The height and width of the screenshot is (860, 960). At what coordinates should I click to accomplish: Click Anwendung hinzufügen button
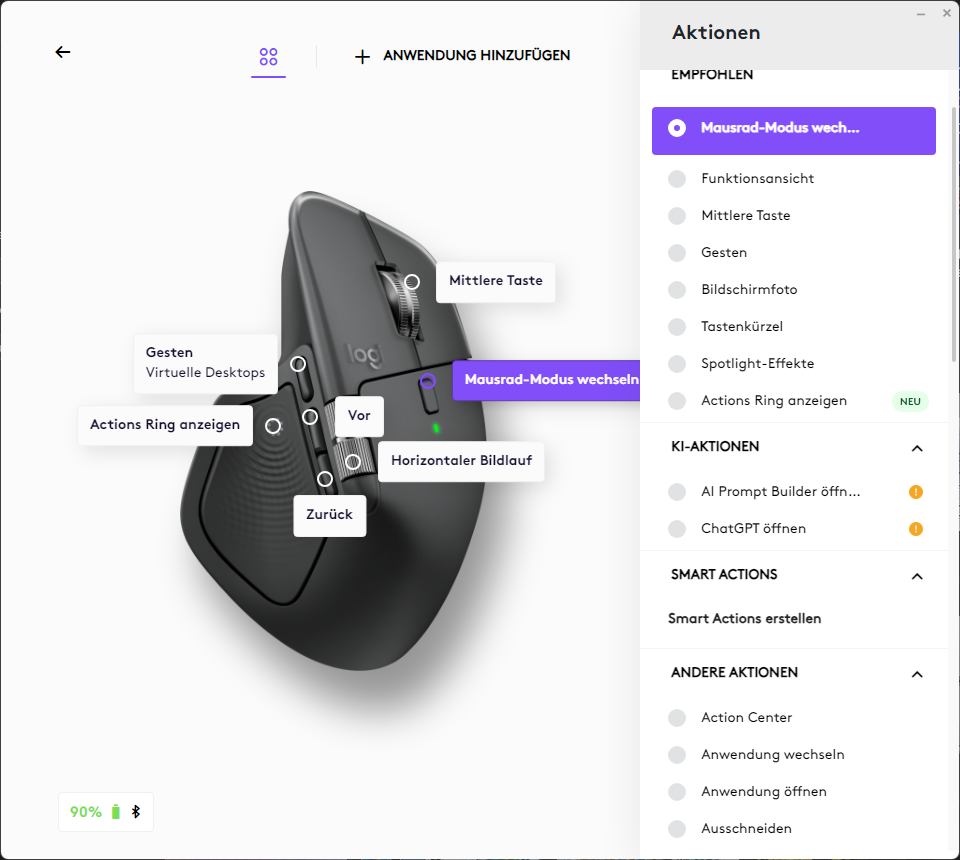(x=476, y=56)
